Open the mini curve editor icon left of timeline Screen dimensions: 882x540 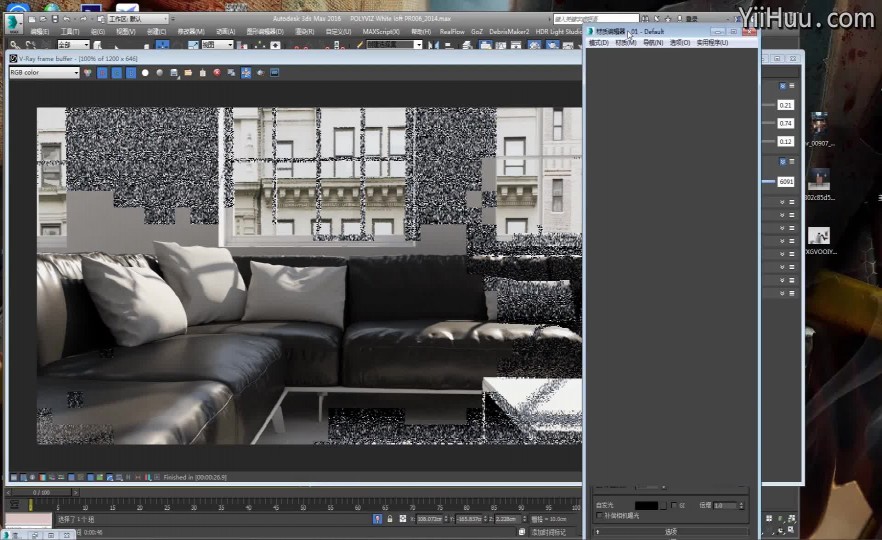point(15,505)
